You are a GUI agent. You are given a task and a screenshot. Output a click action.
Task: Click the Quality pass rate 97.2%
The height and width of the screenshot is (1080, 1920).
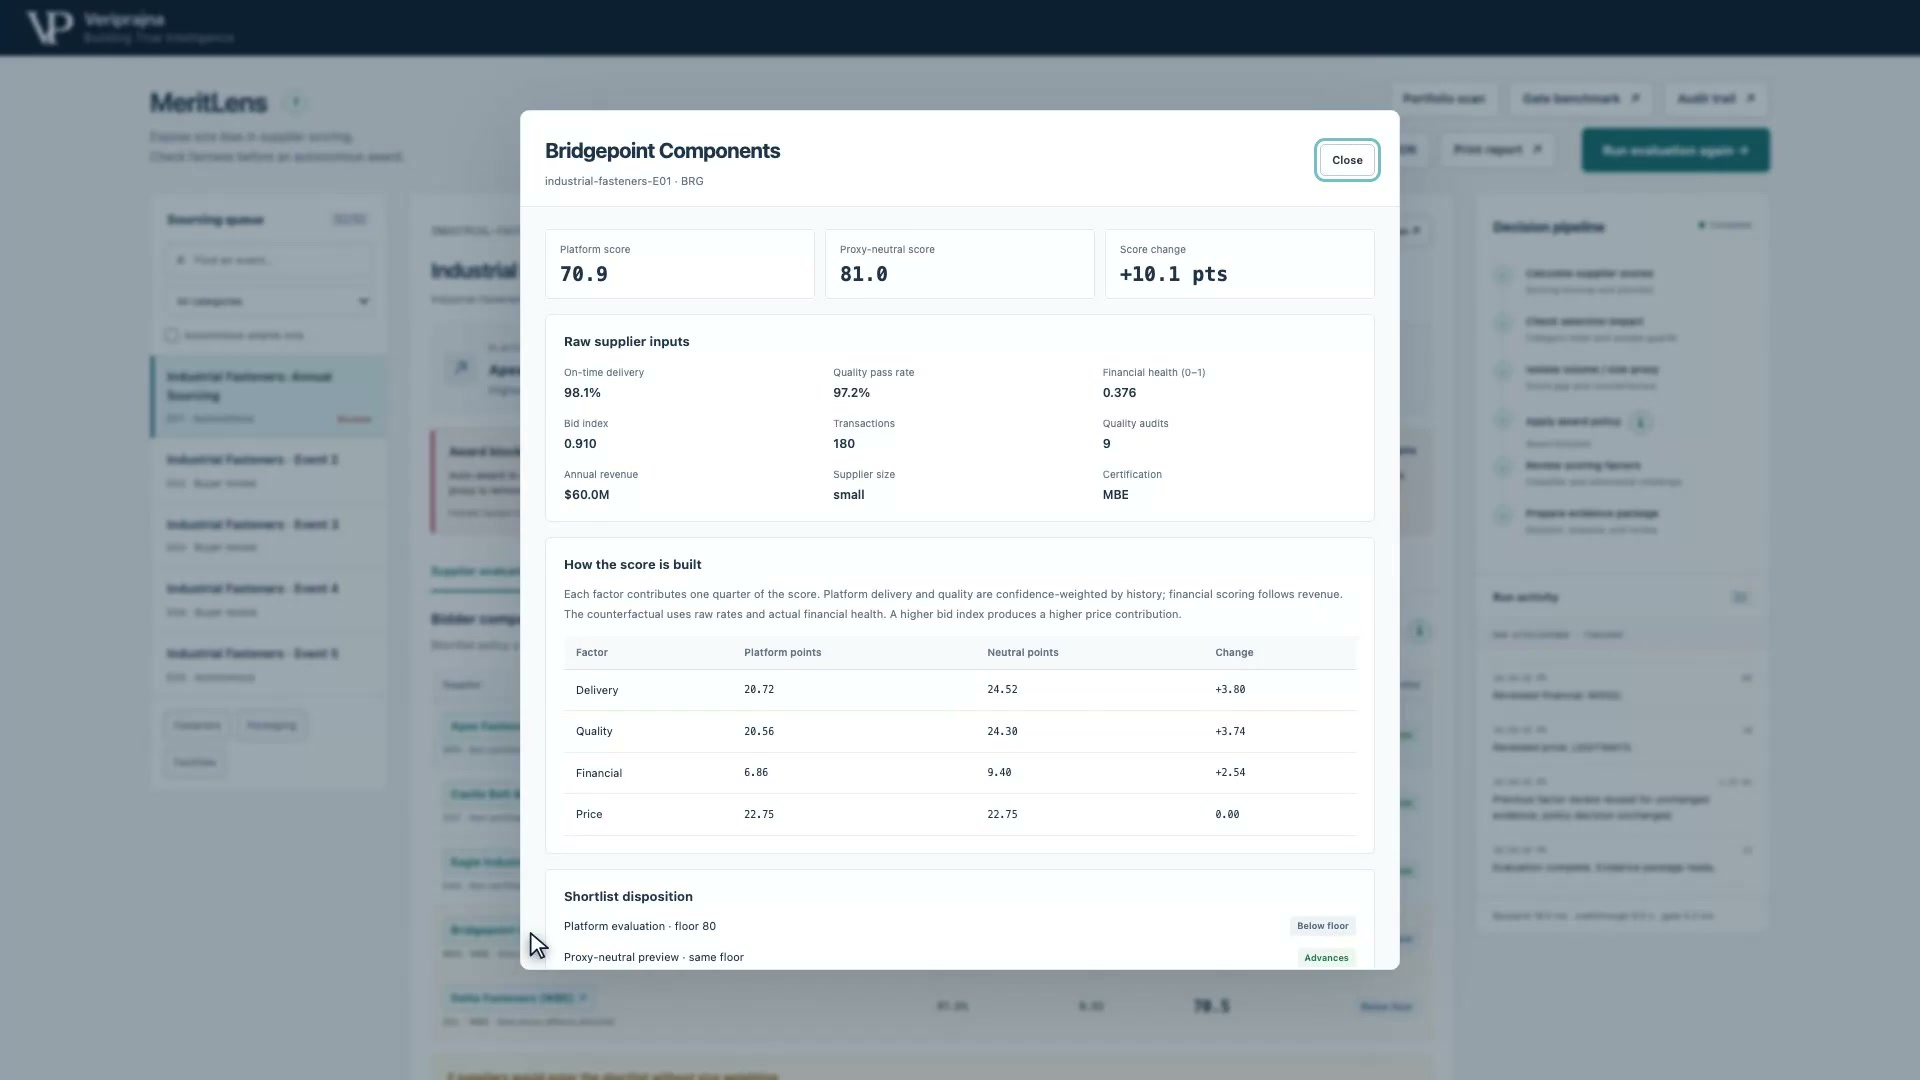click(852, 393)
